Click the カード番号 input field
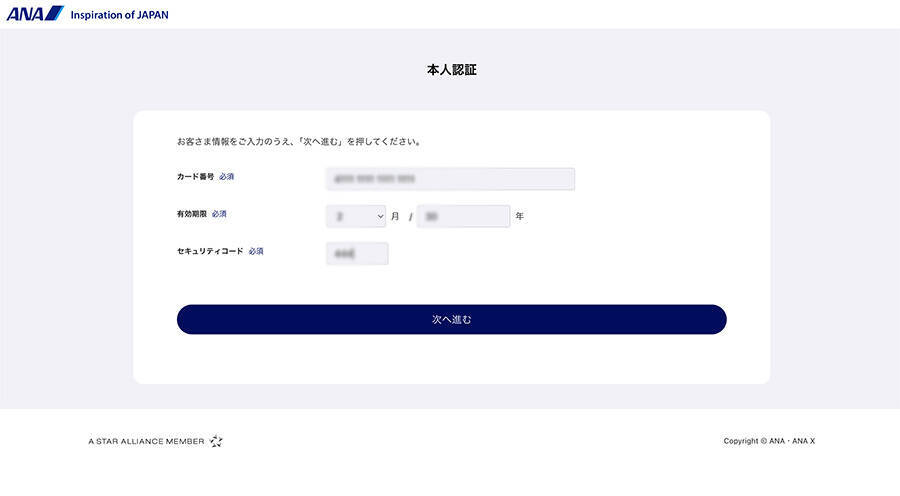Viewport: 900px width, 496px height. click(450, 179)
